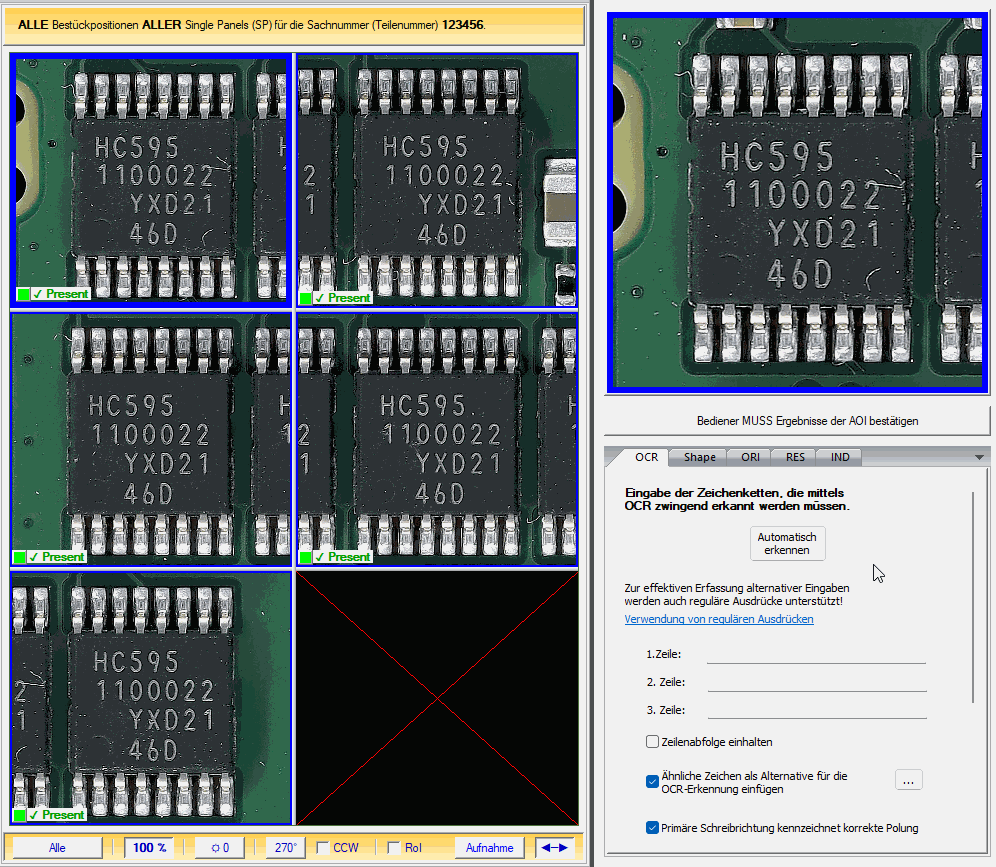Click green status square in top-left thumbnail
996x867 pixels.
24,294
